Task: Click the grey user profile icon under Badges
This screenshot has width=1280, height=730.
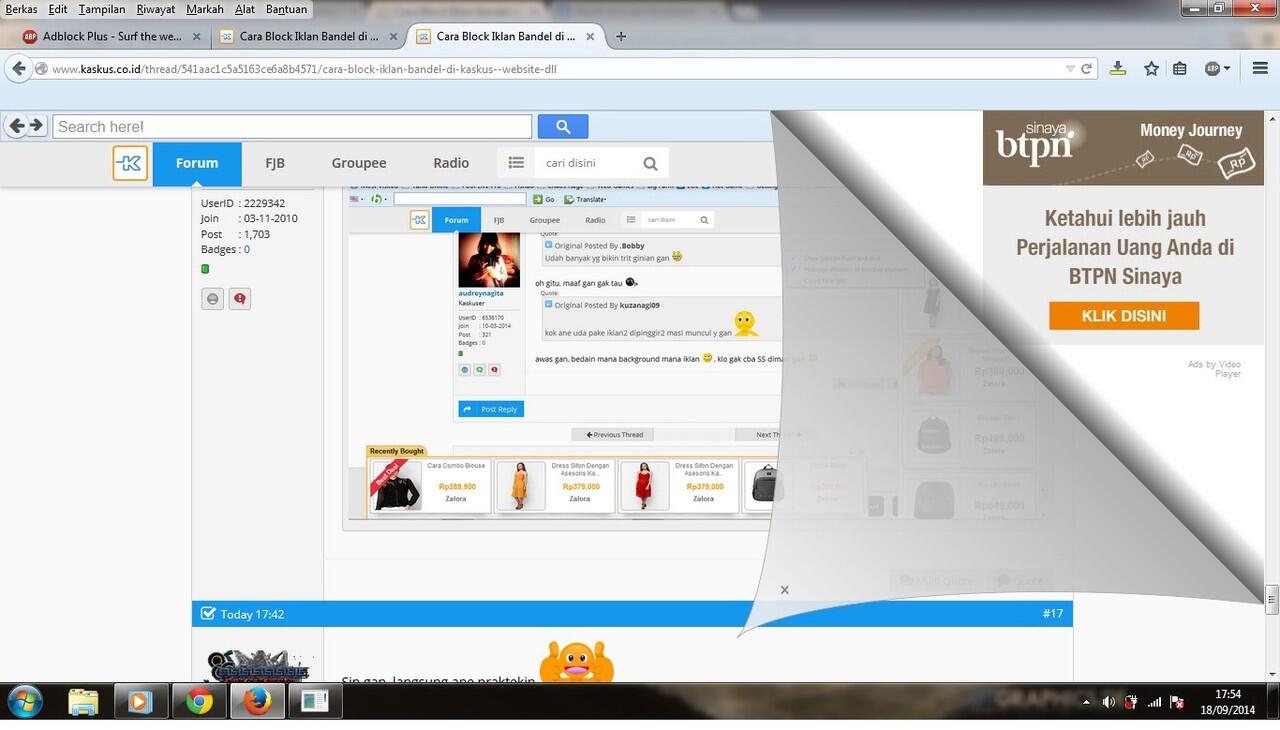Action: click(x=212, y=299)
